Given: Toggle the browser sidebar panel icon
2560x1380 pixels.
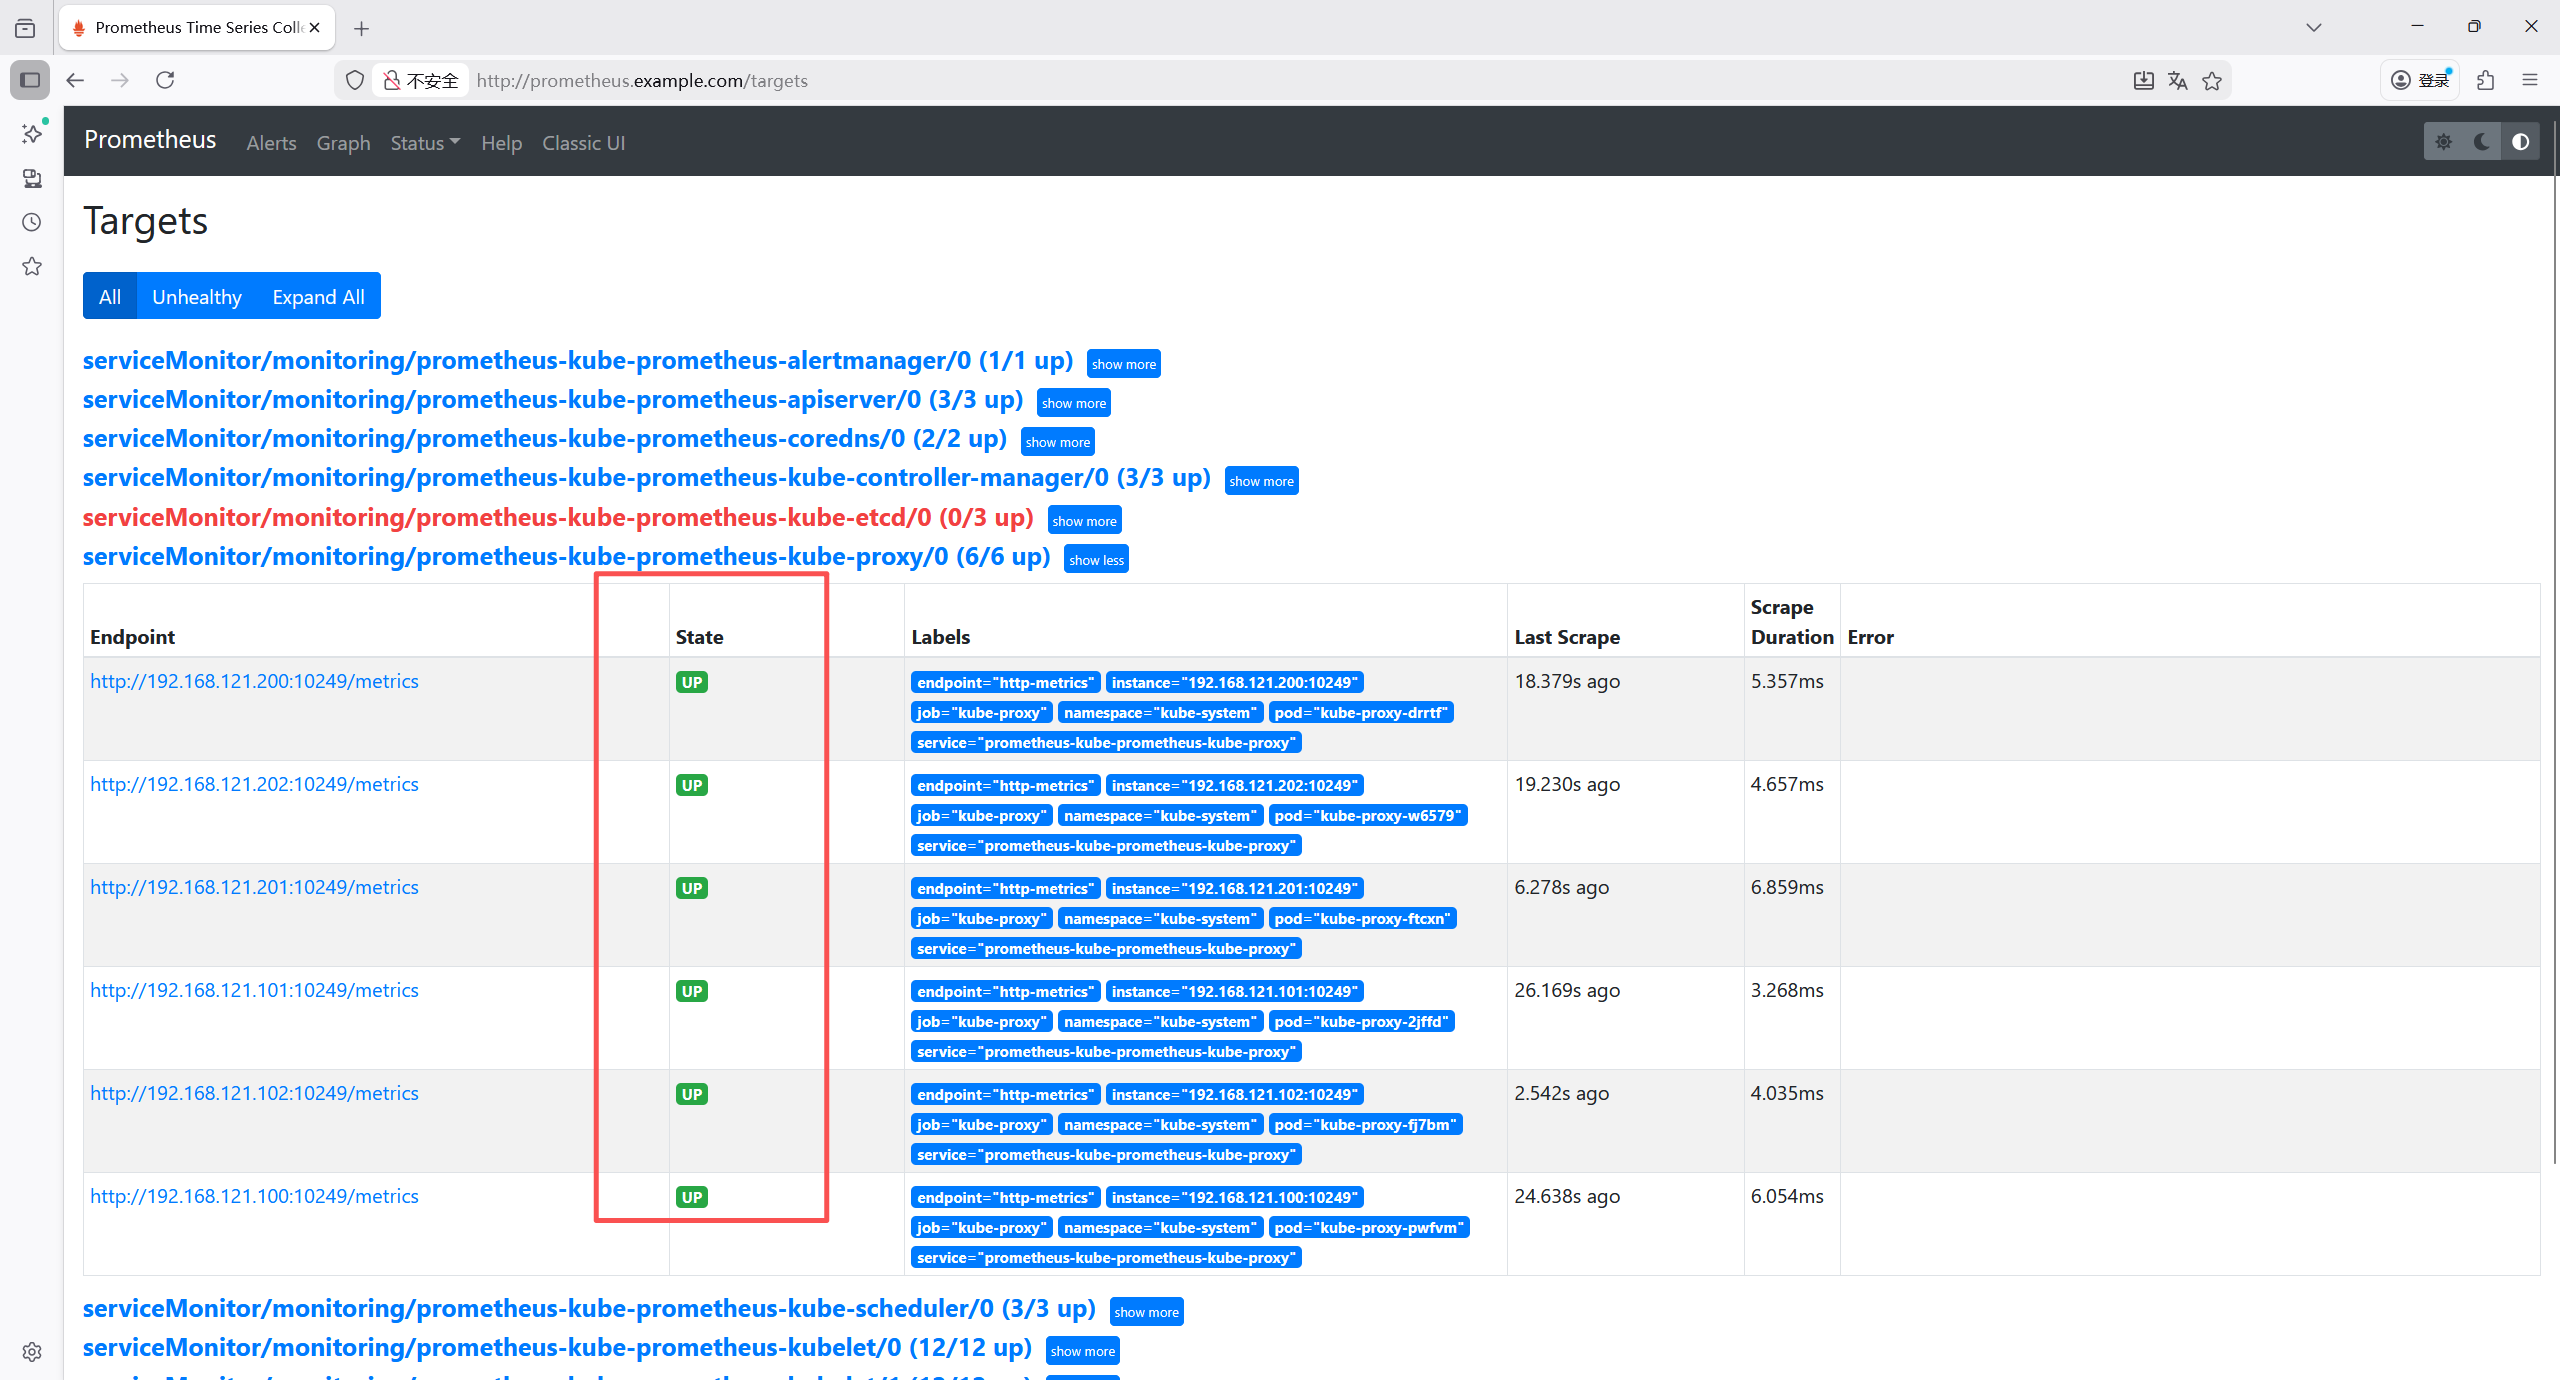Looking at the screenshot, I should pyautogui.click(x=30, y=80).
